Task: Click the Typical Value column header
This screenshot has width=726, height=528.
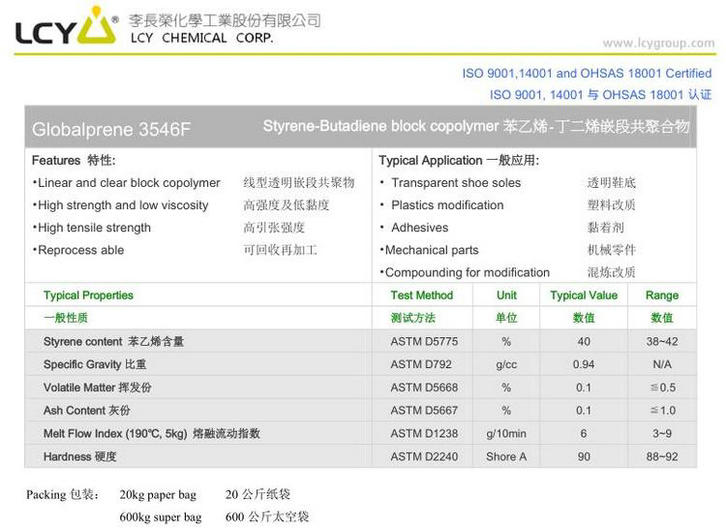Action: pyautogui.click(x=583, y=295)
